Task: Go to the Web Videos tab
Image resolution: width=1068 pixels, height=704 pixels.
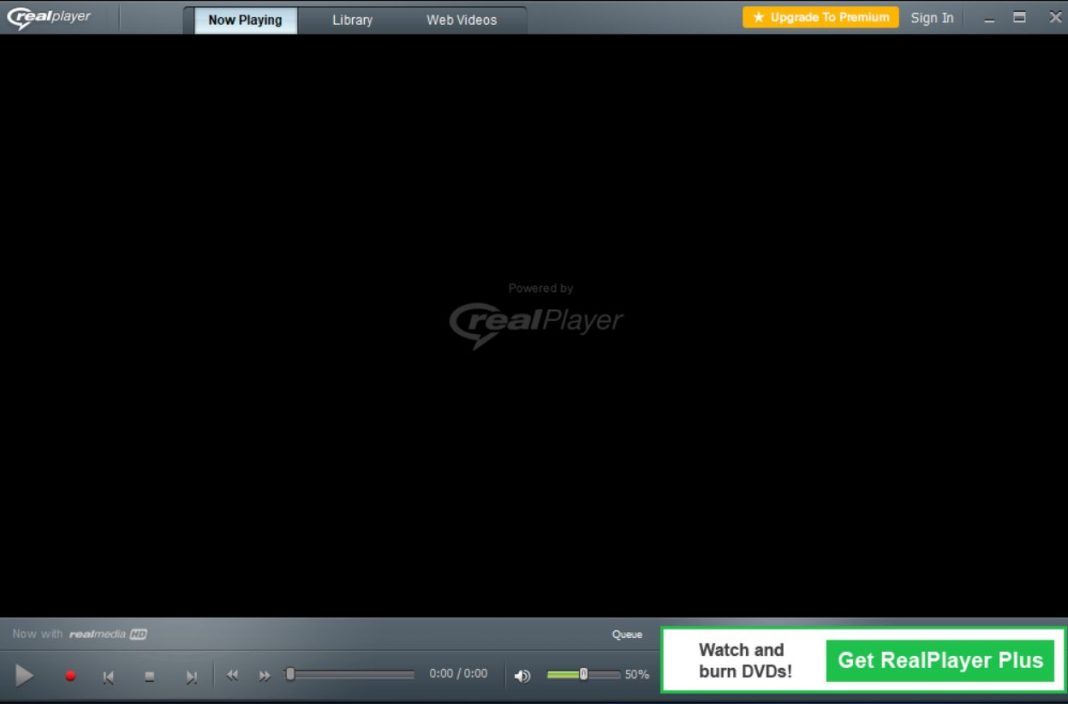Action: click(461, 20)
